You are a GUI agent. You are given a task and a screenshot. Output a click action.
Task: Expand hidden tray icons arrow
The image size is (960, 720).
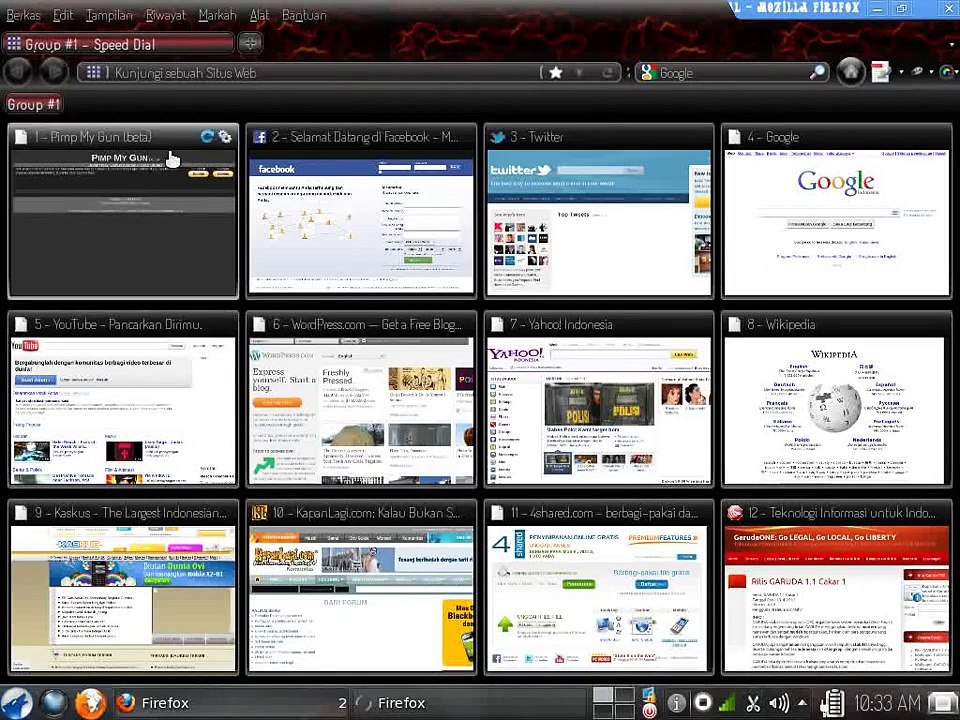click(802, 702)
